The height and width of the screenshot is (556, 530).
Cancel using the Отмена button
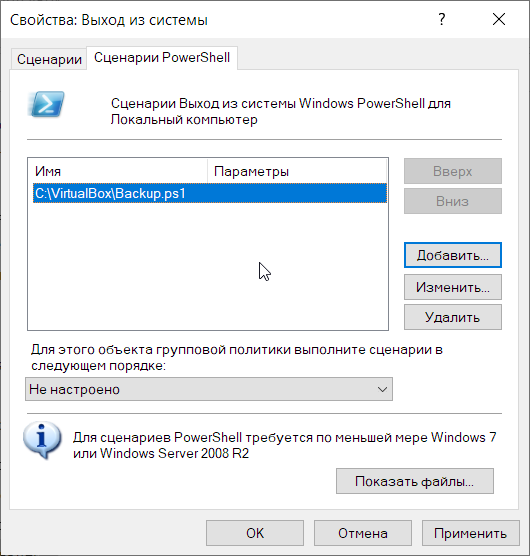pyautogui.click(x=363, y=533)
